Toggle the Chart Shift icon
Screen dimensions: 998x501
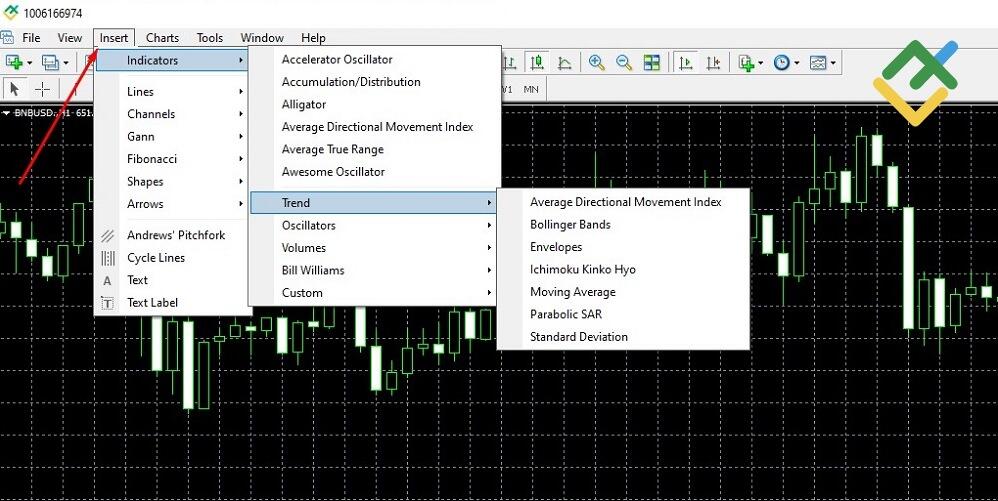pyautogui.click(x=713, y=62)
